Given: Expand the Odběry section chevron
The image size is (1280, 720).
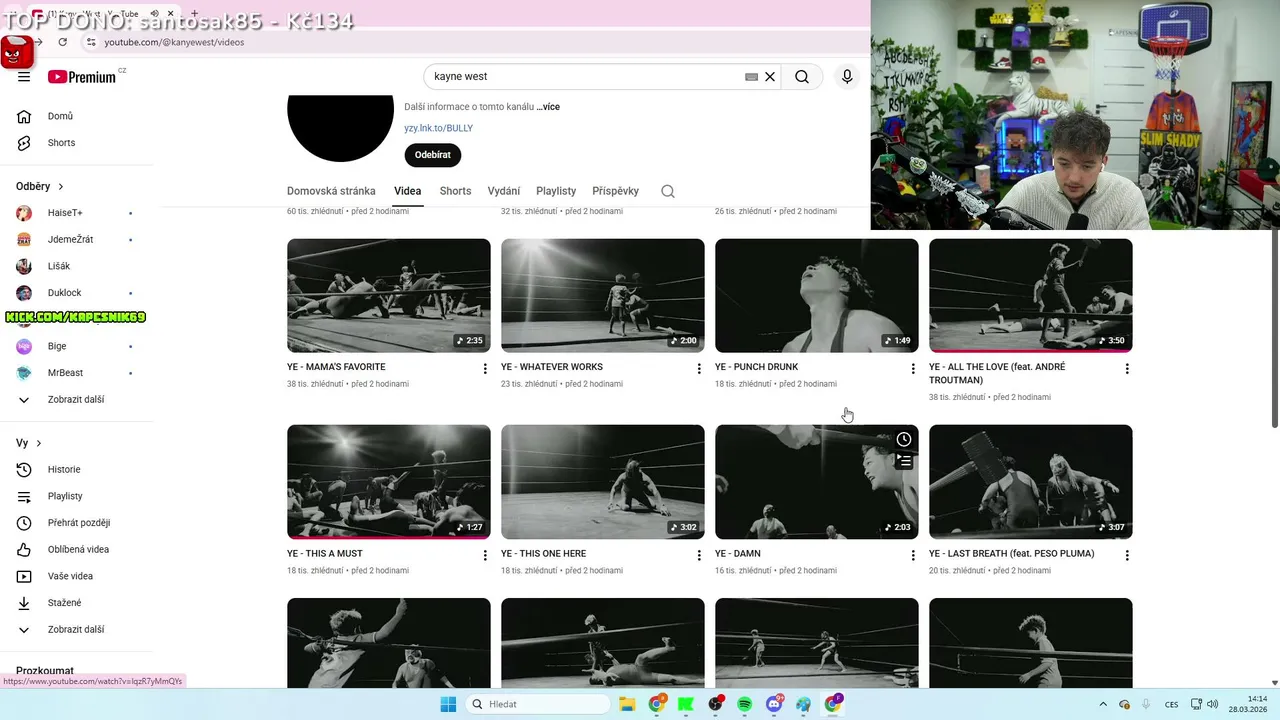Looking at the screenshot, I should click(61, 187).
